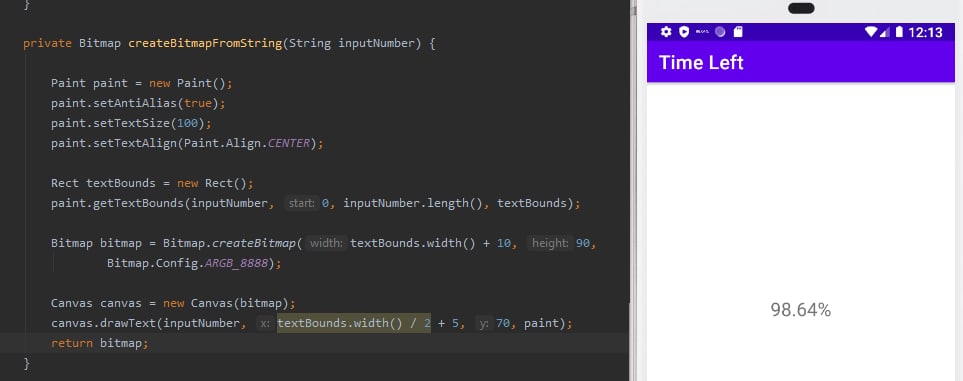Image resolution: width=963 pixels, height=381 pixels.
Task: Click the '100' value in setTextSize
Action: pos(187,124)
